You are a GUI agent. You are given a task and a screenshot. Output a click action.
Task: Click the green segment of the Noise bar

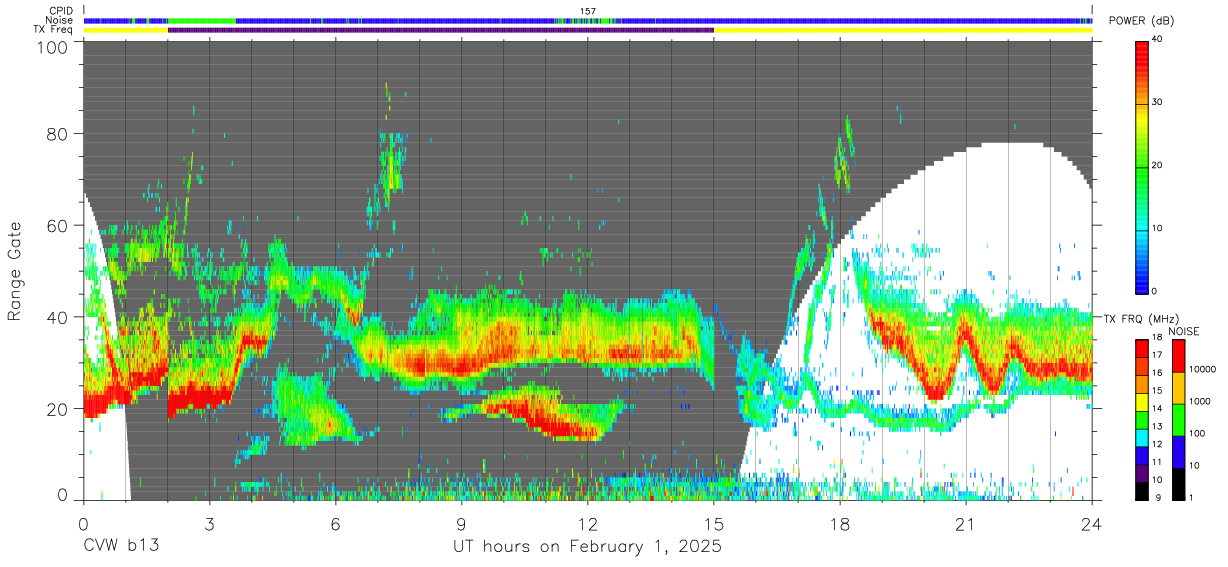point(201,20)
